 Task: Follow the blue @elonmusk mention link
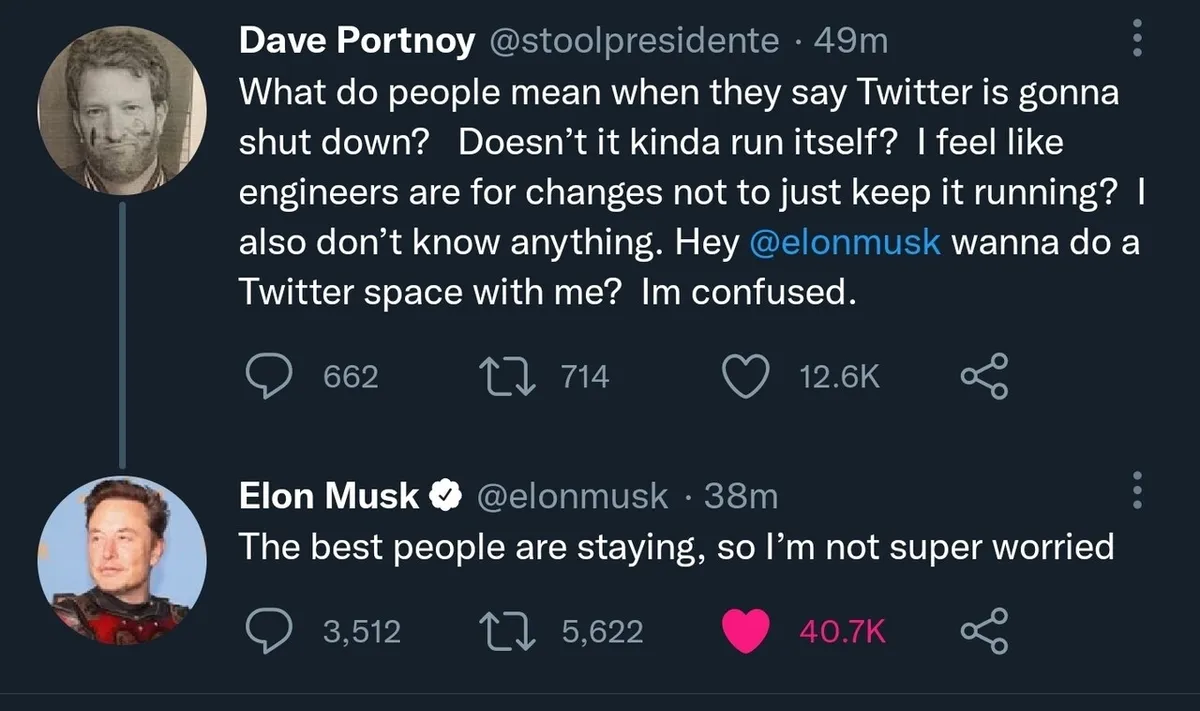845,244
